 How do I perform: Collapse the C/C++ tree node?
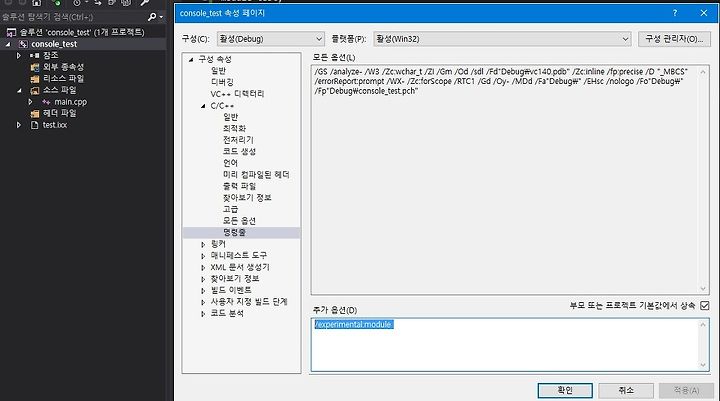tap(203, 106)
